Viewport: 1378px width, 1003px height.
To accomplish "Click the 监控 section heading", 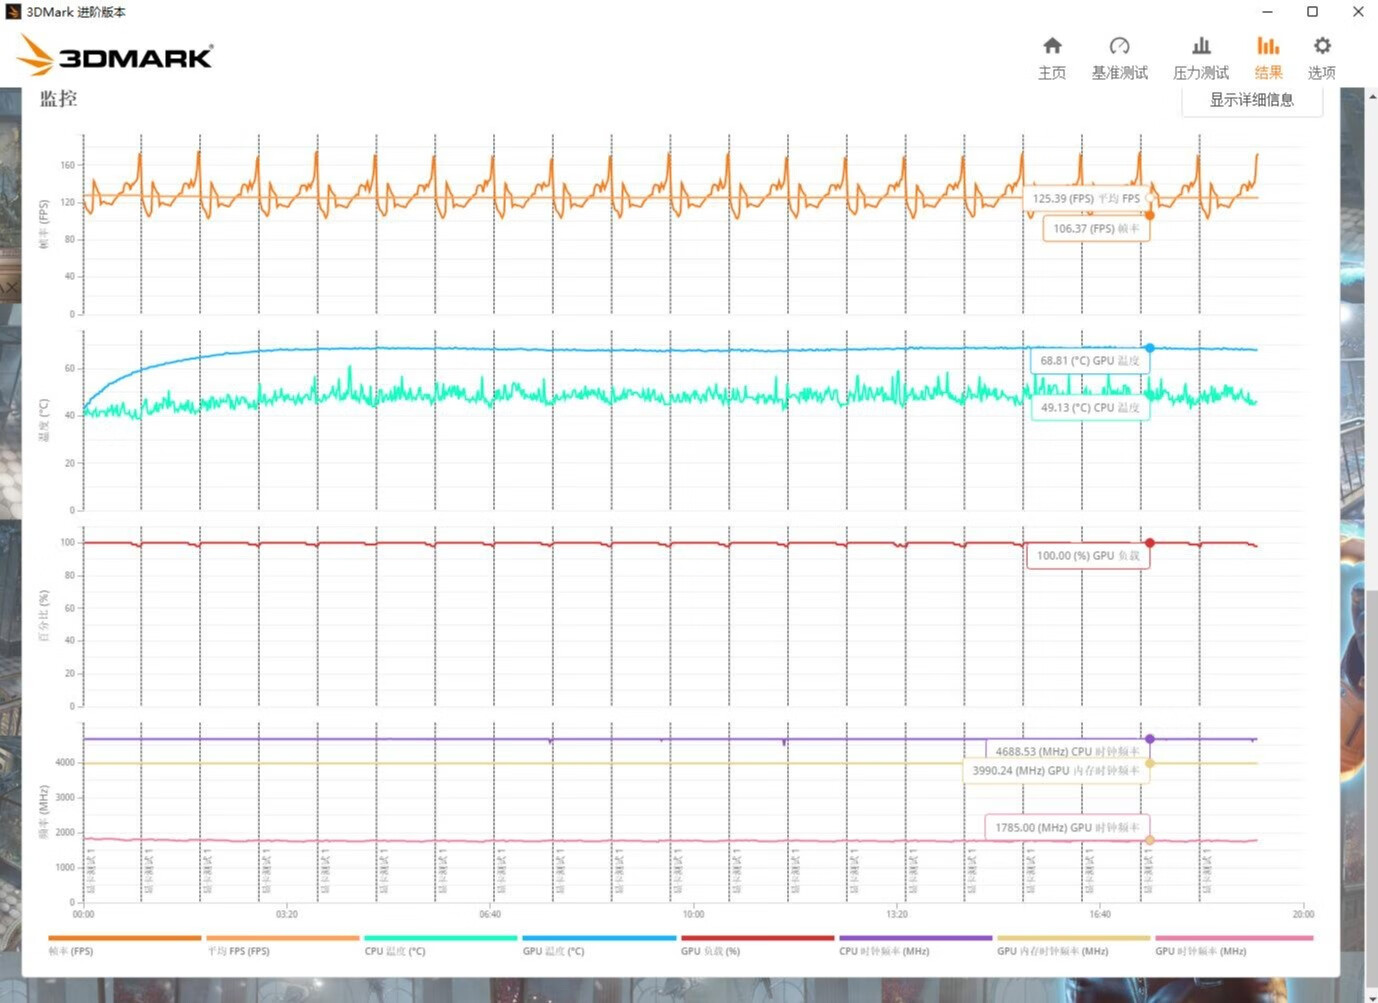I will coord(58,98).
